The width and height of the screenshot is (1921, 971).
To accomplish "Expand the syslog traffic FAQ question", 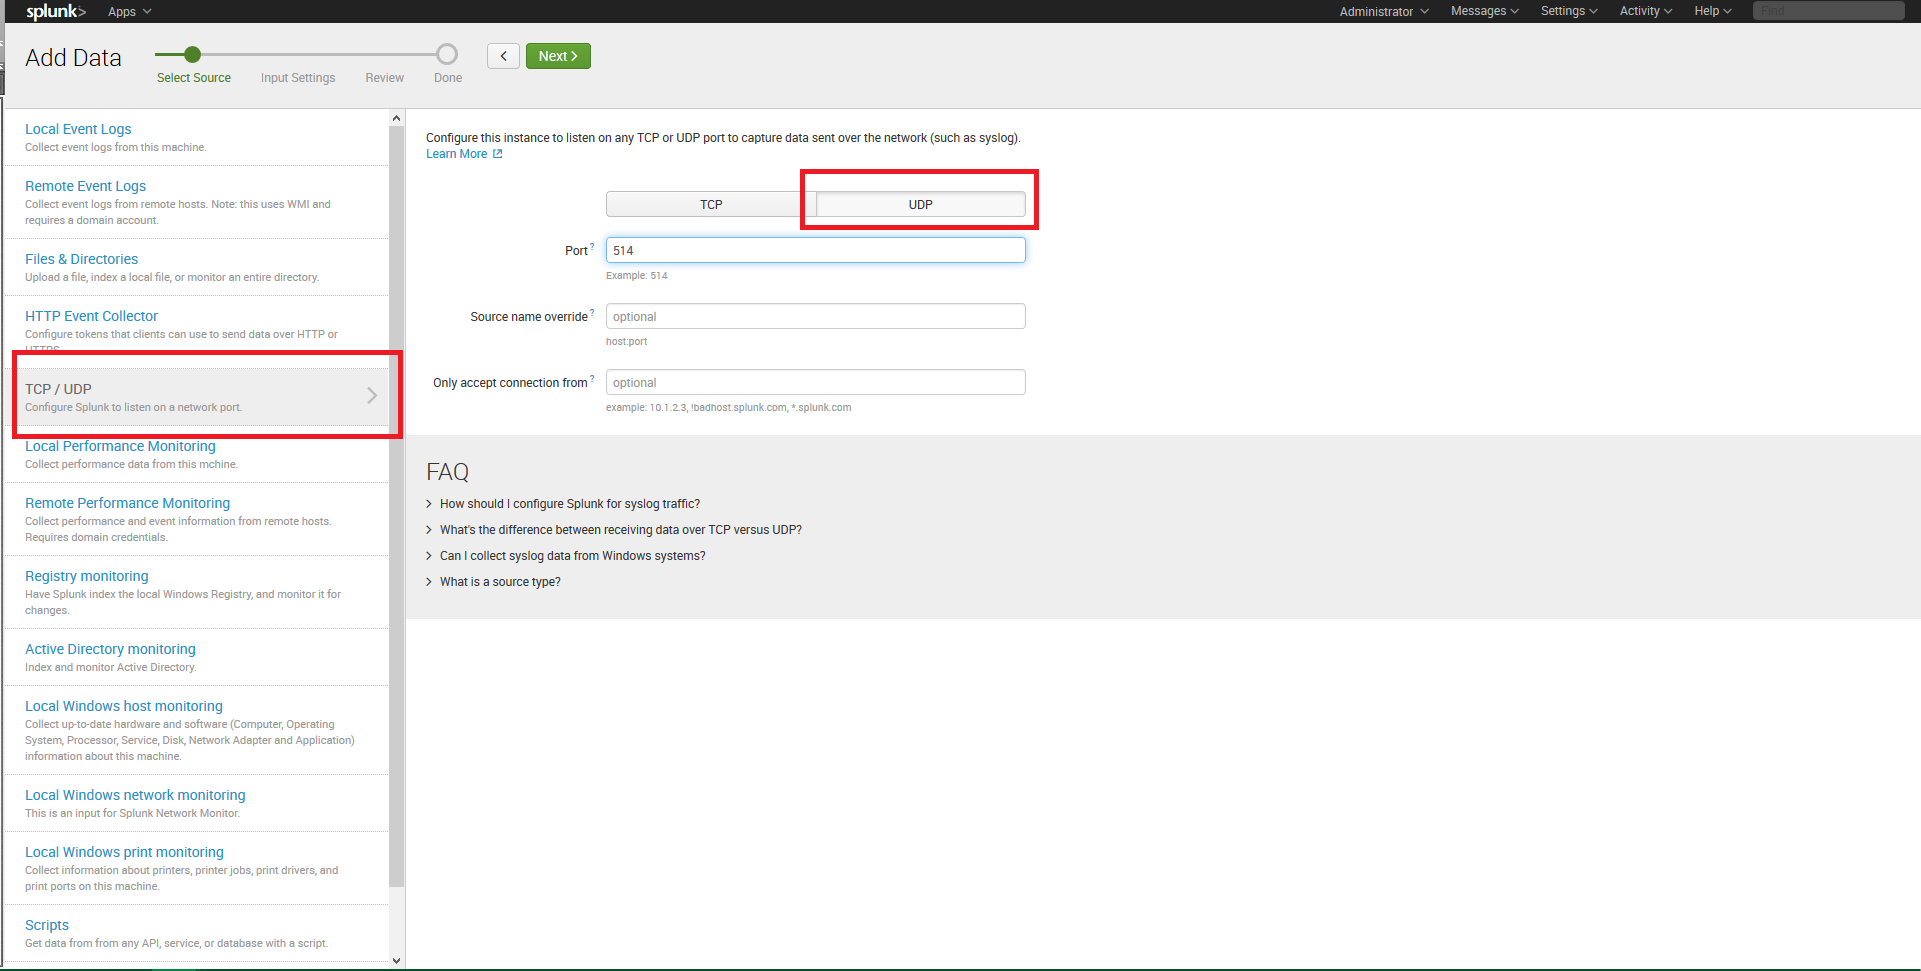I will pyautogui.click(x=569, y=504).
